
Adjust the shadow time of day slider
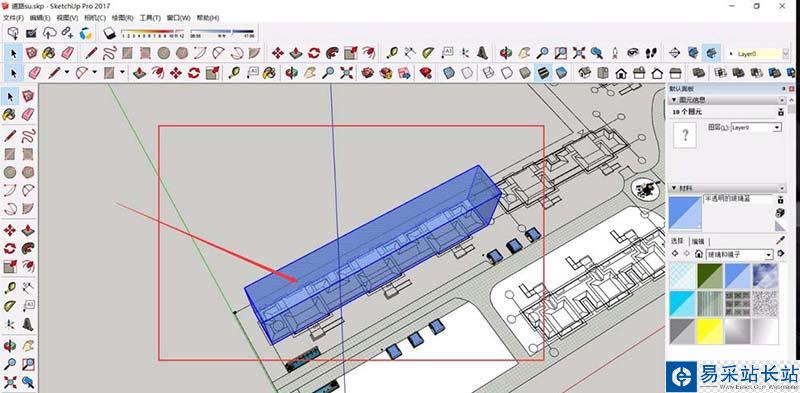point(221,34)
